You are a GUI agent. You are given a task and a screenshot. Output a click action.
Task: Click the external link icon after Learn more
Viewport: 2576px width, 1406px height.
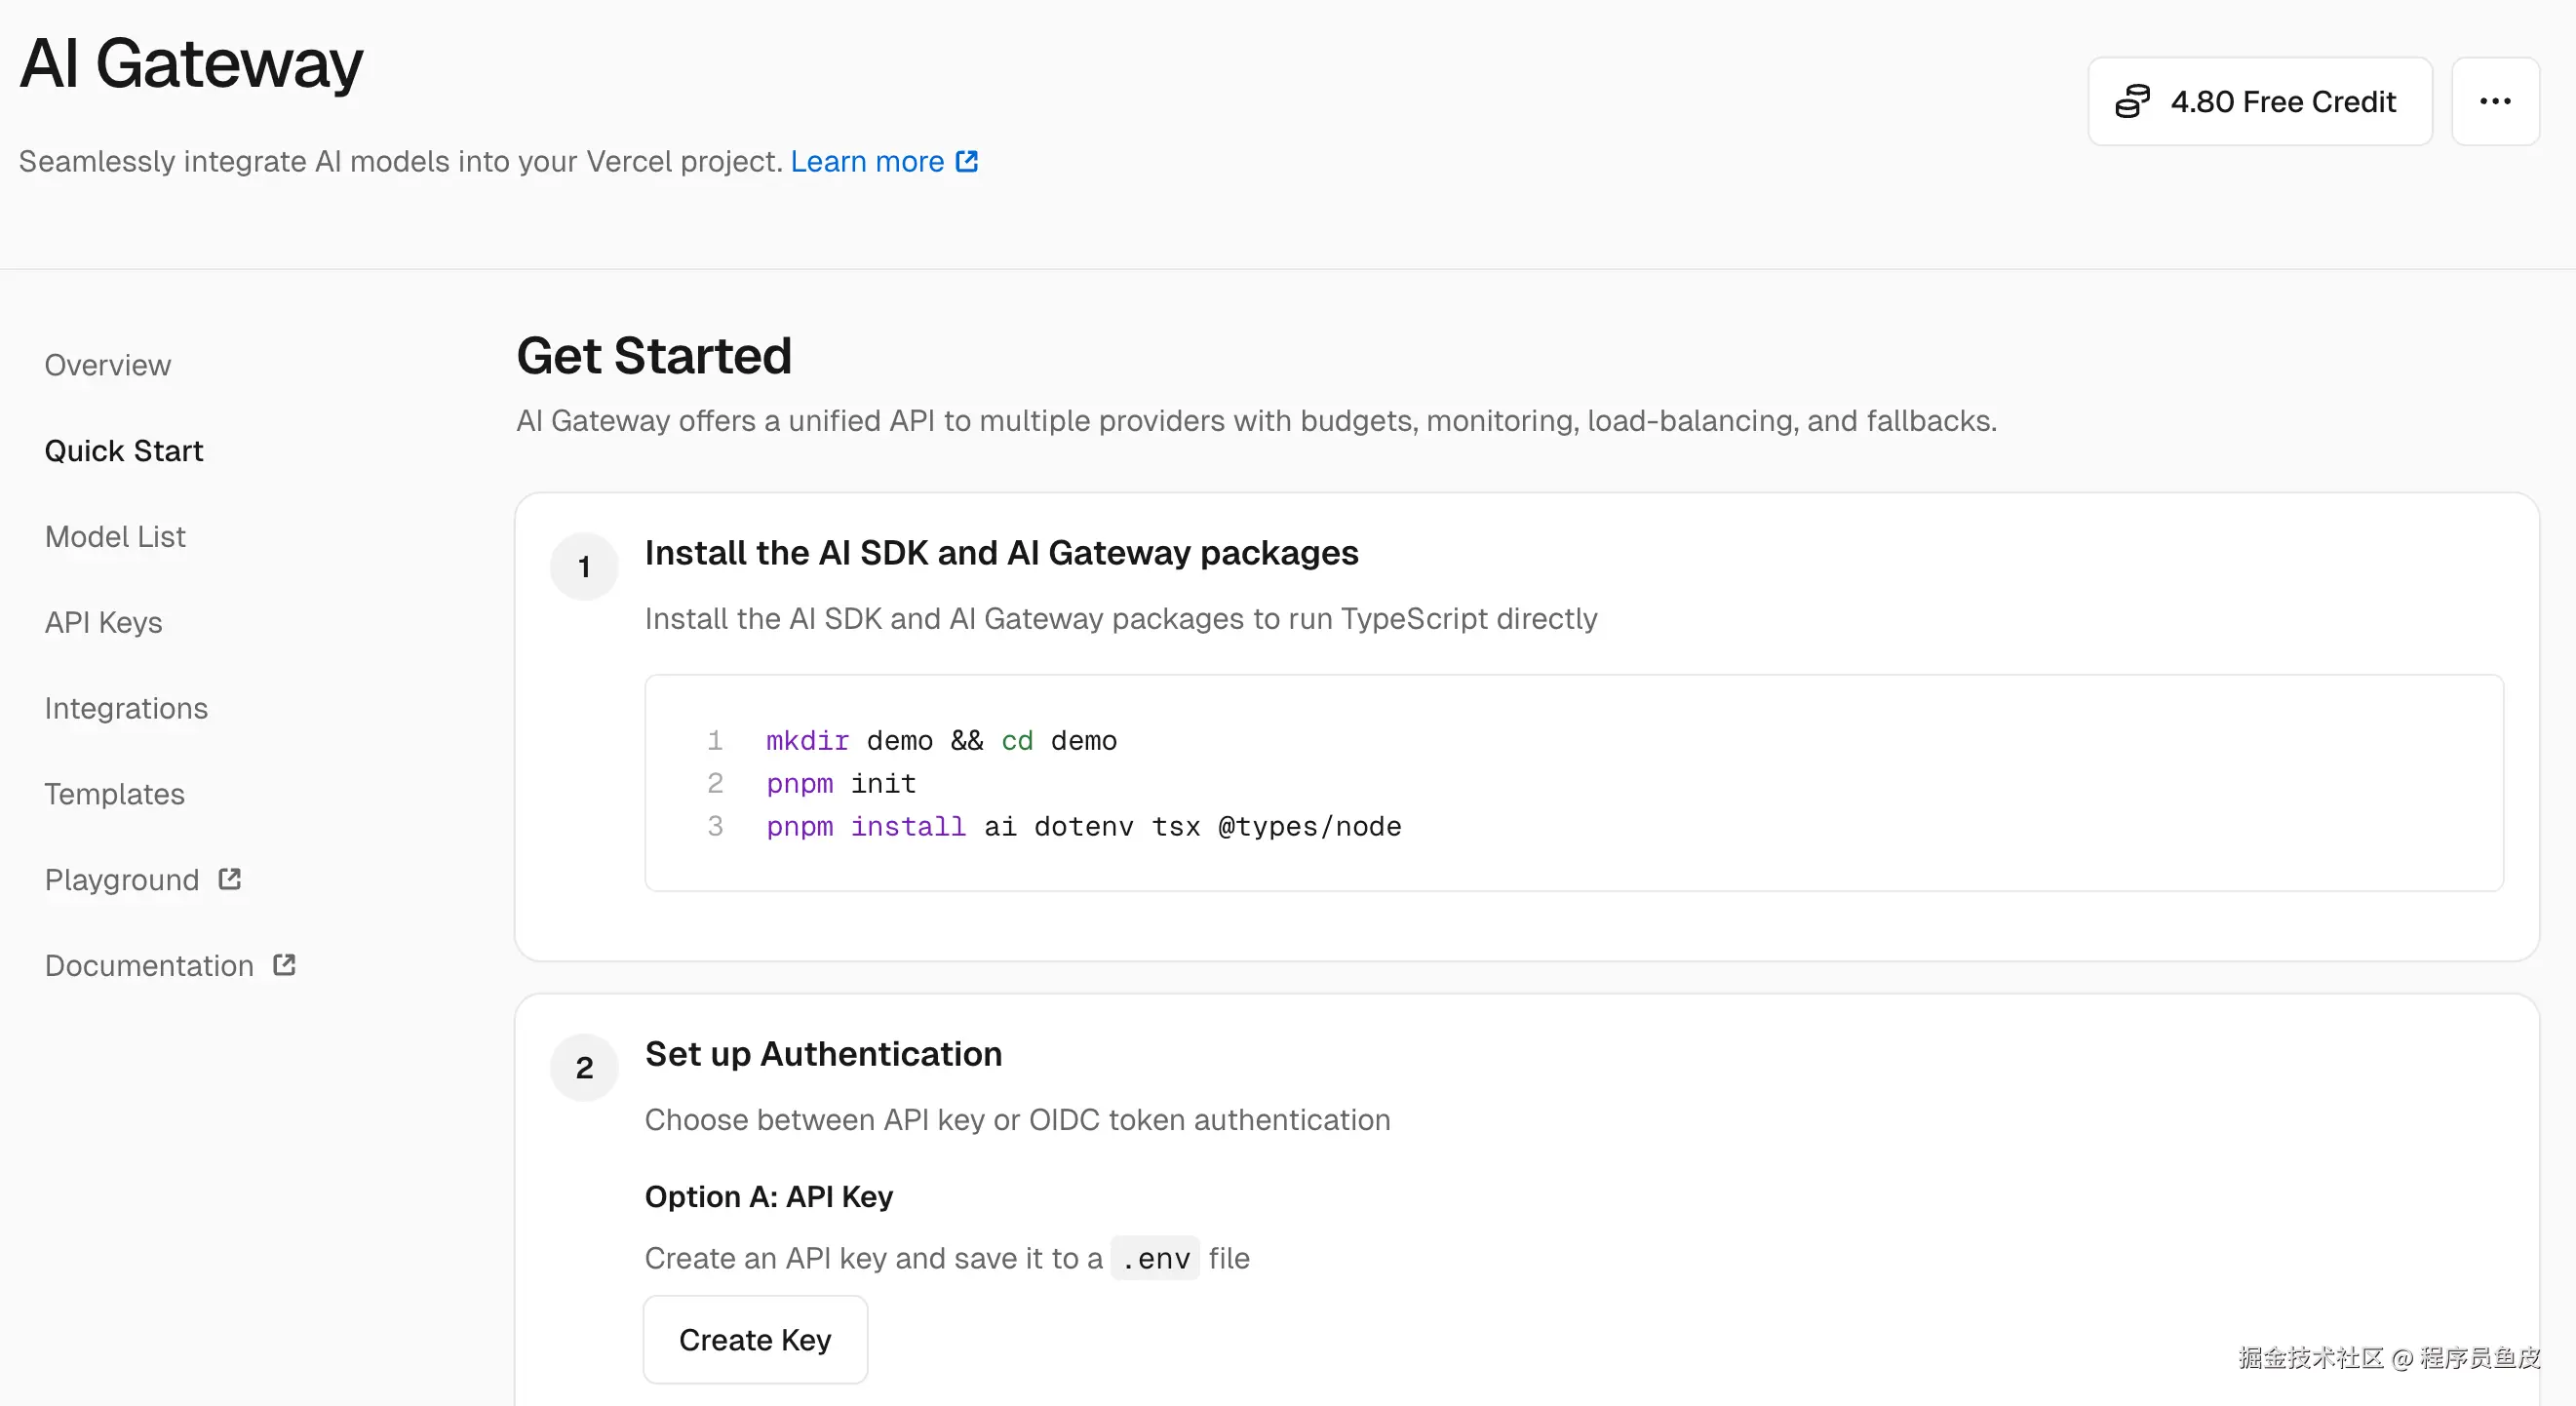point(967,161)
